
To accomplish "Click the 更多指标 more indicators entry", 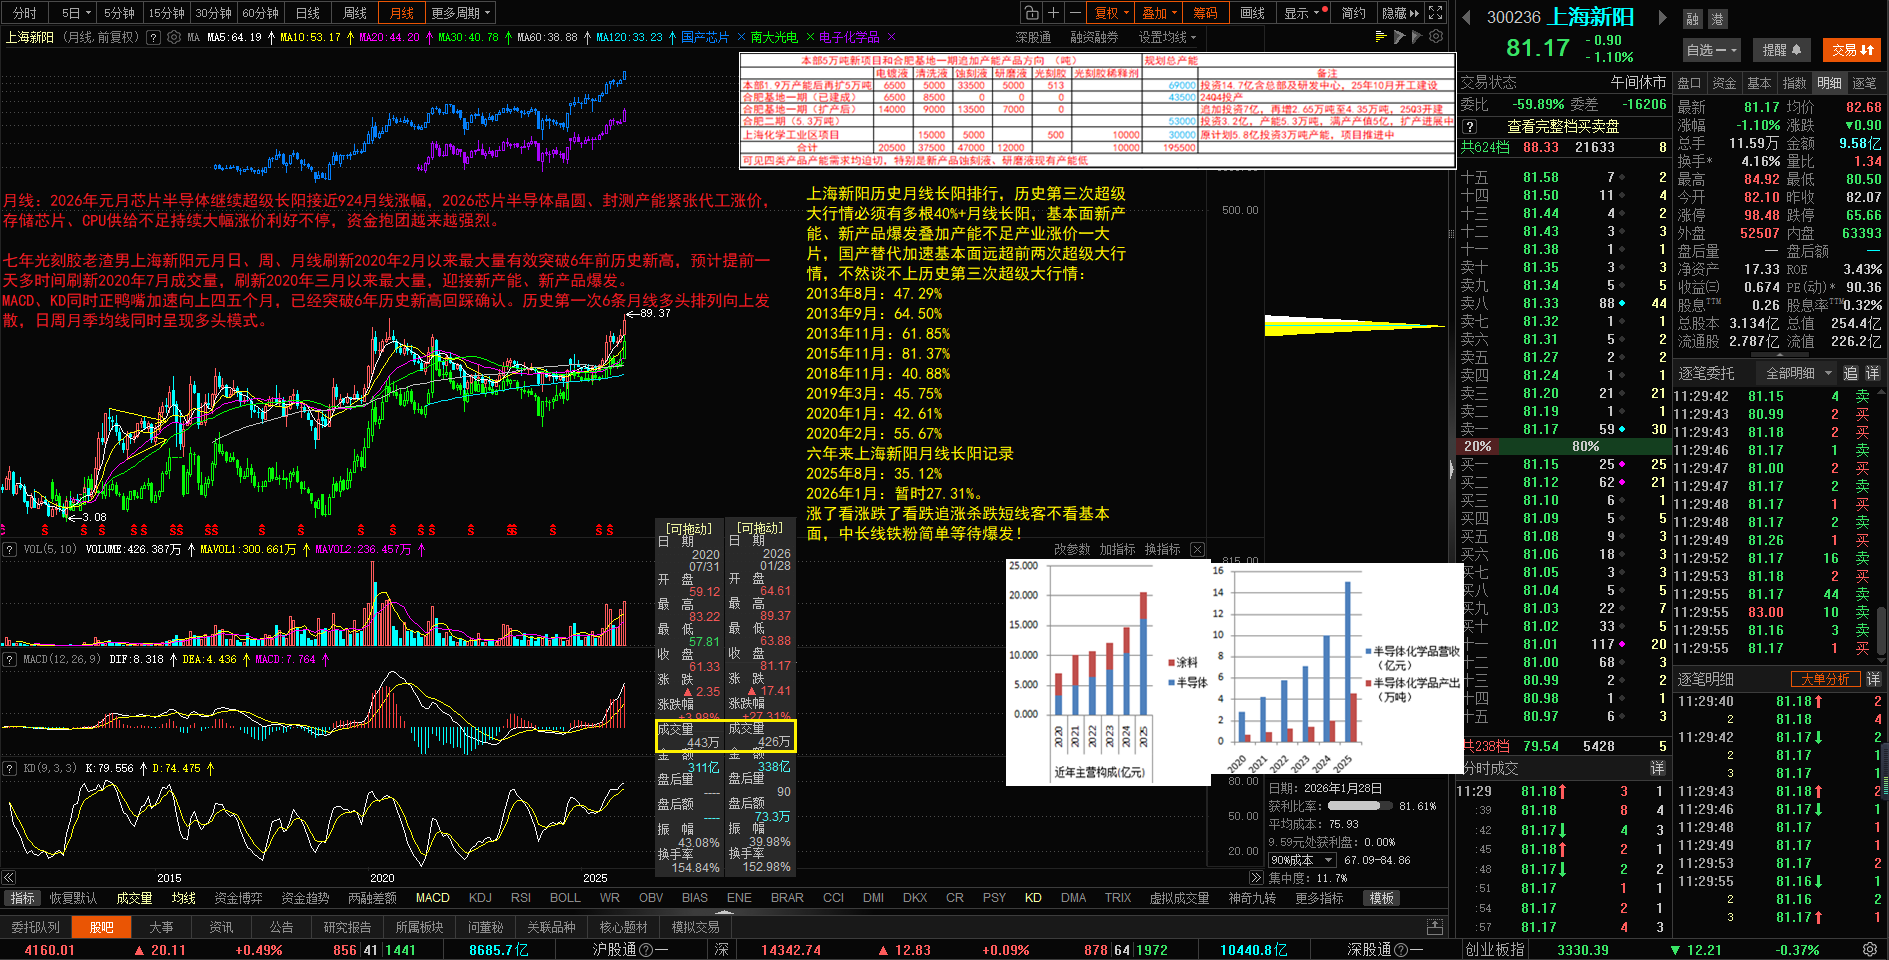I will pos(1318,898).
